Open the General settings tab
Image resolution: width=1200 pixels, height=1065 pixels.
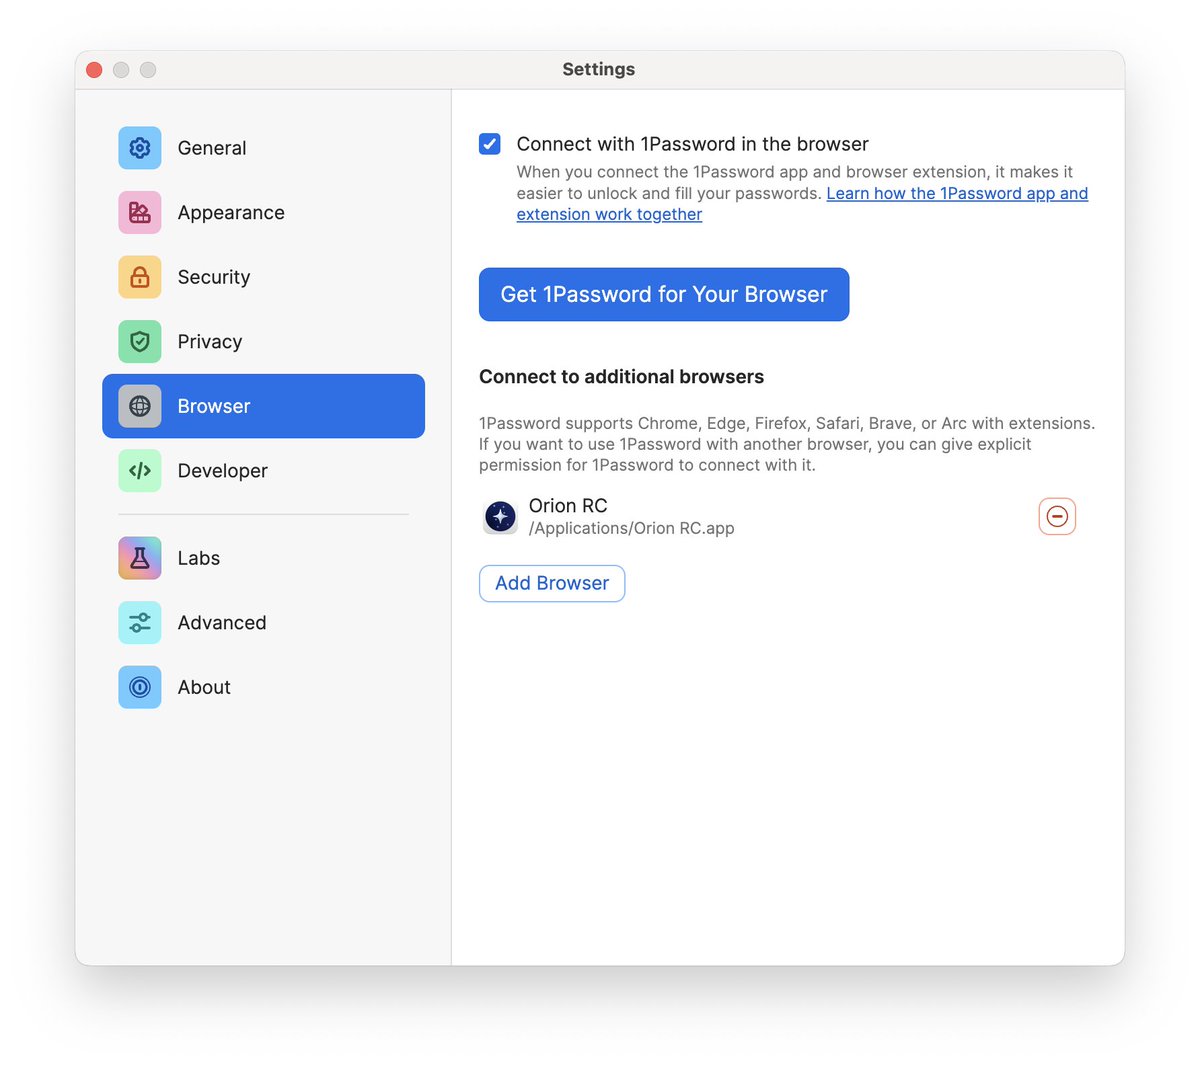pos(263,148)
